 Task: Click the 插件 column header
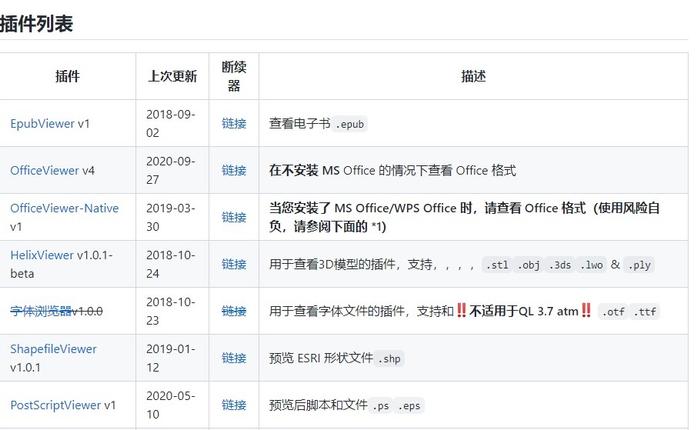[67, 76]
